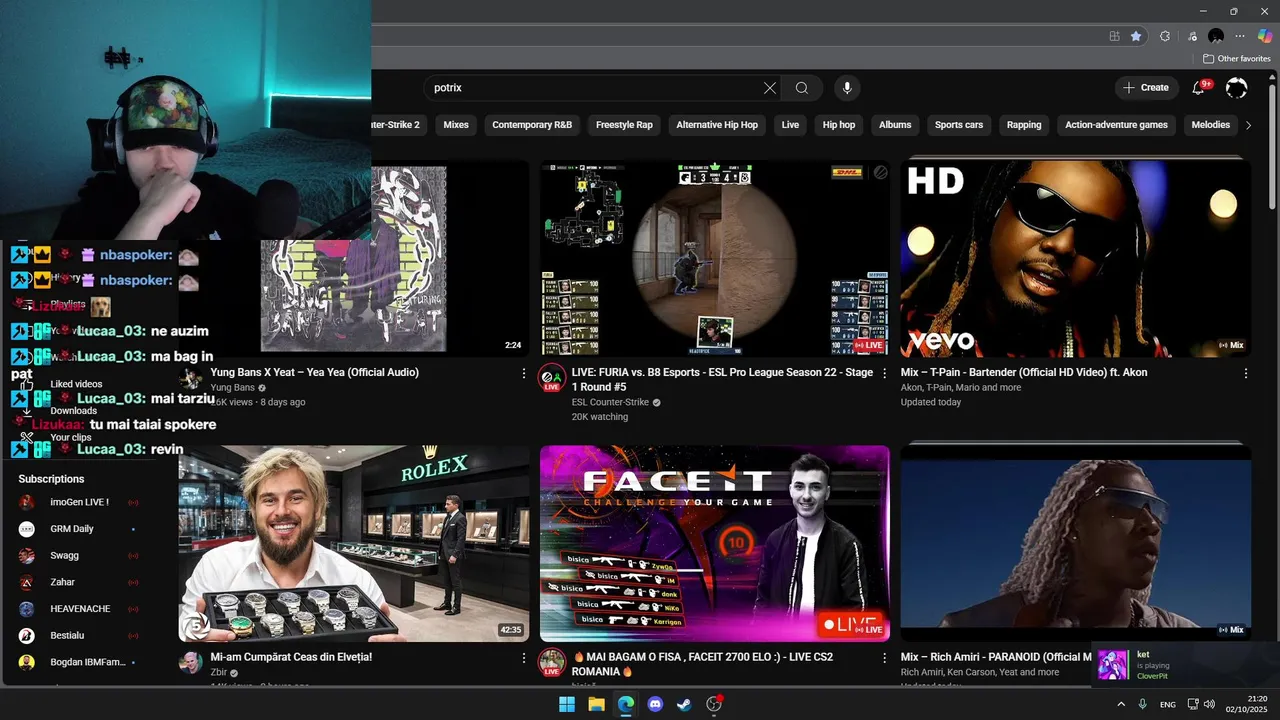
Task: Open Edge browser profile avatar
Action: click(1216, 36)
